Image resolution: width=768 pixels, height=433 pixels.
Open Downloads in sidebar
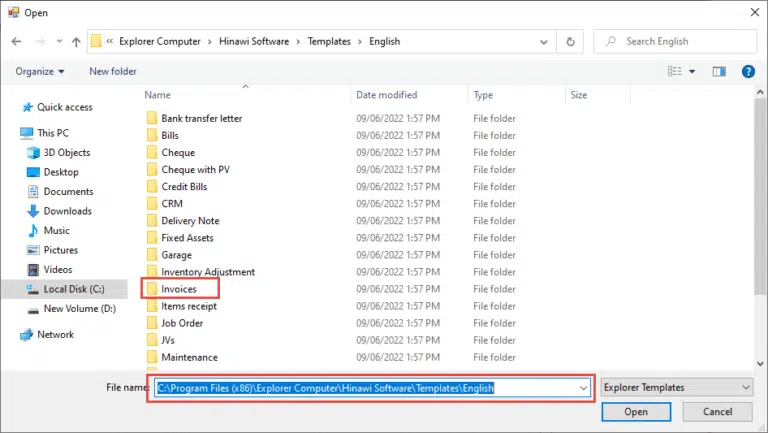click(x=59, y=211)
